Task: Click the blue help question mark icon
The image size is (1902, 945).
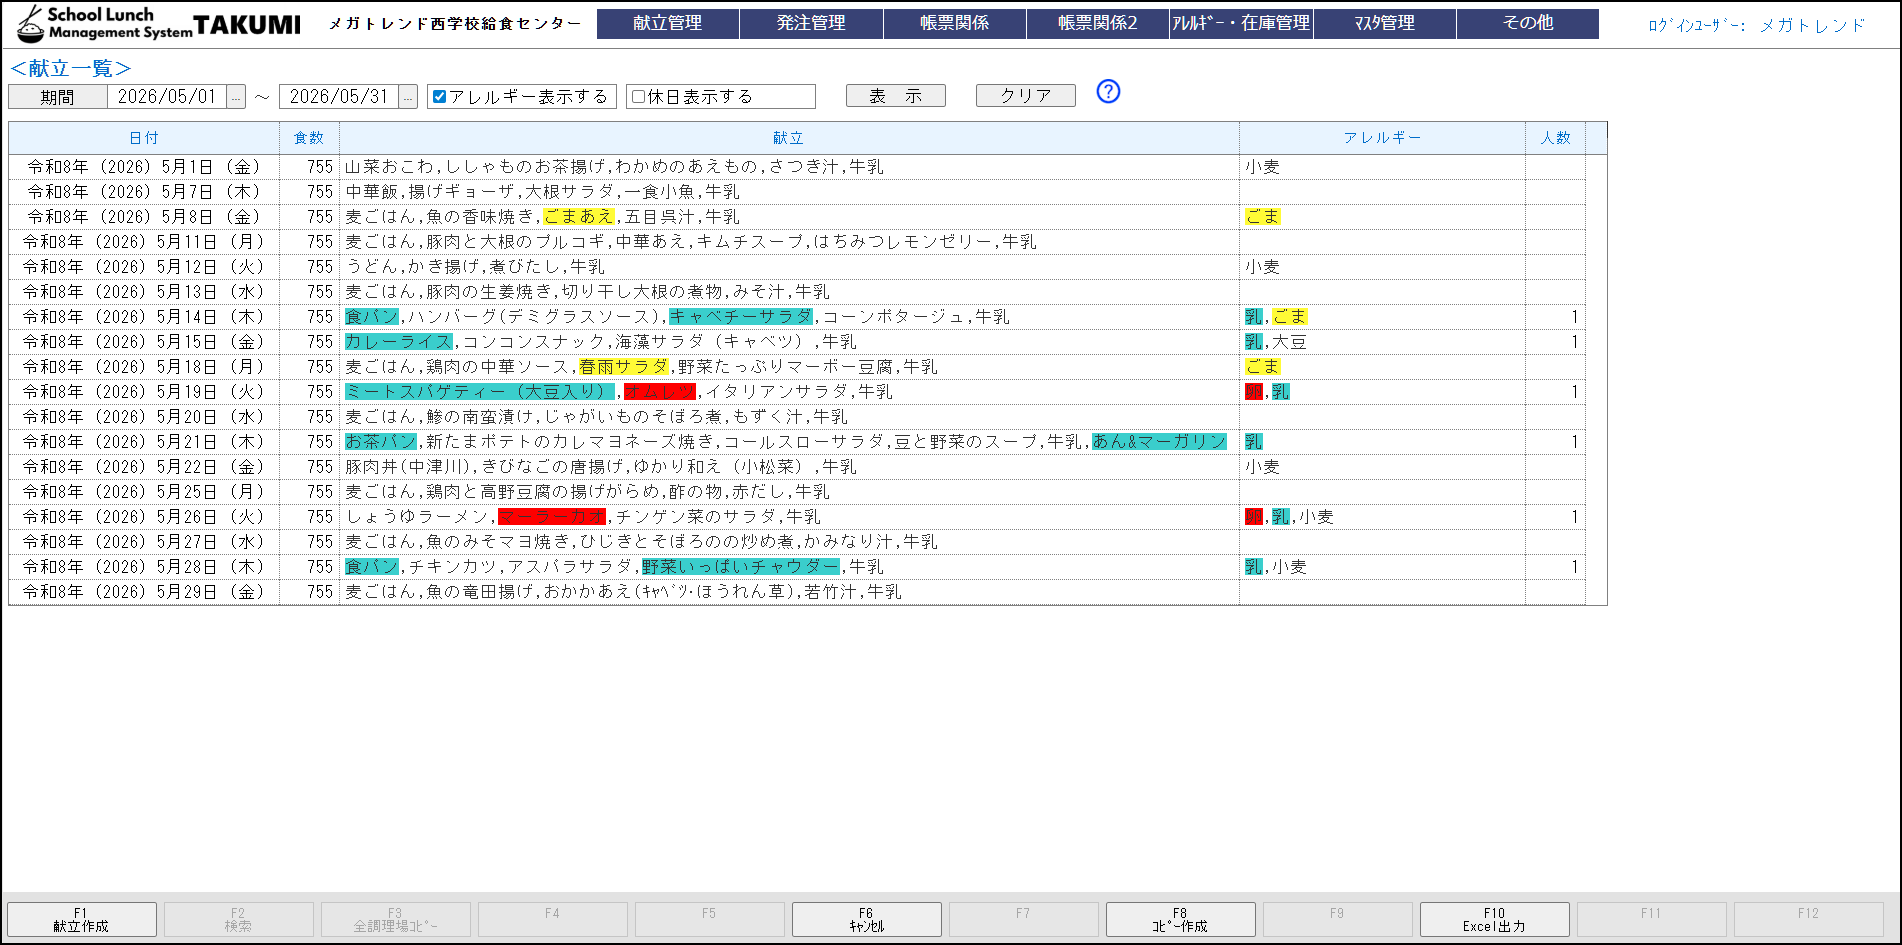Action: pos(1108,92)
